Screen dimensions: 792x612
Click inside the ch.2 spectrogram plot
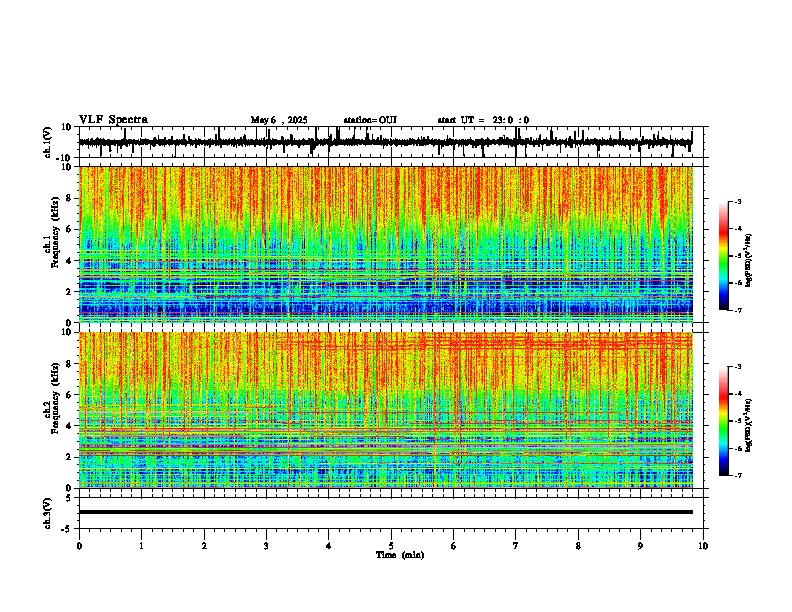coord(386,410)
